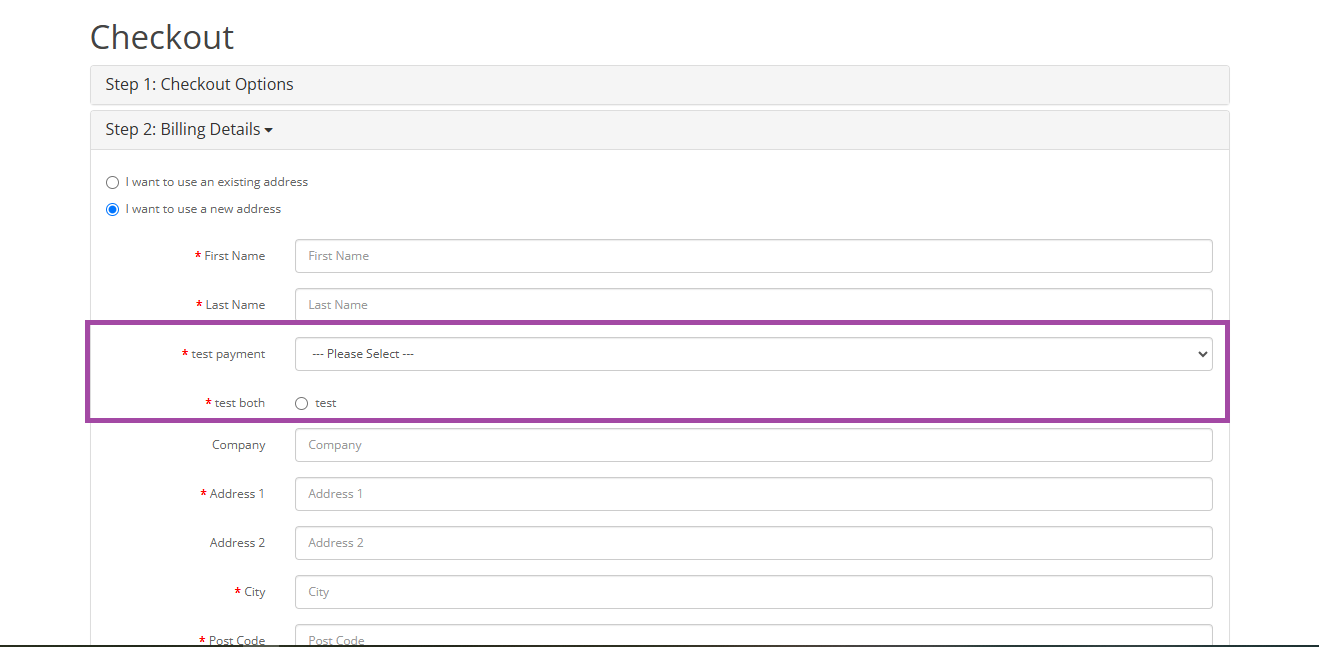Click into the First Name field
The width and height of the screenshot is (1319, 647).
[x=753, y=256]
